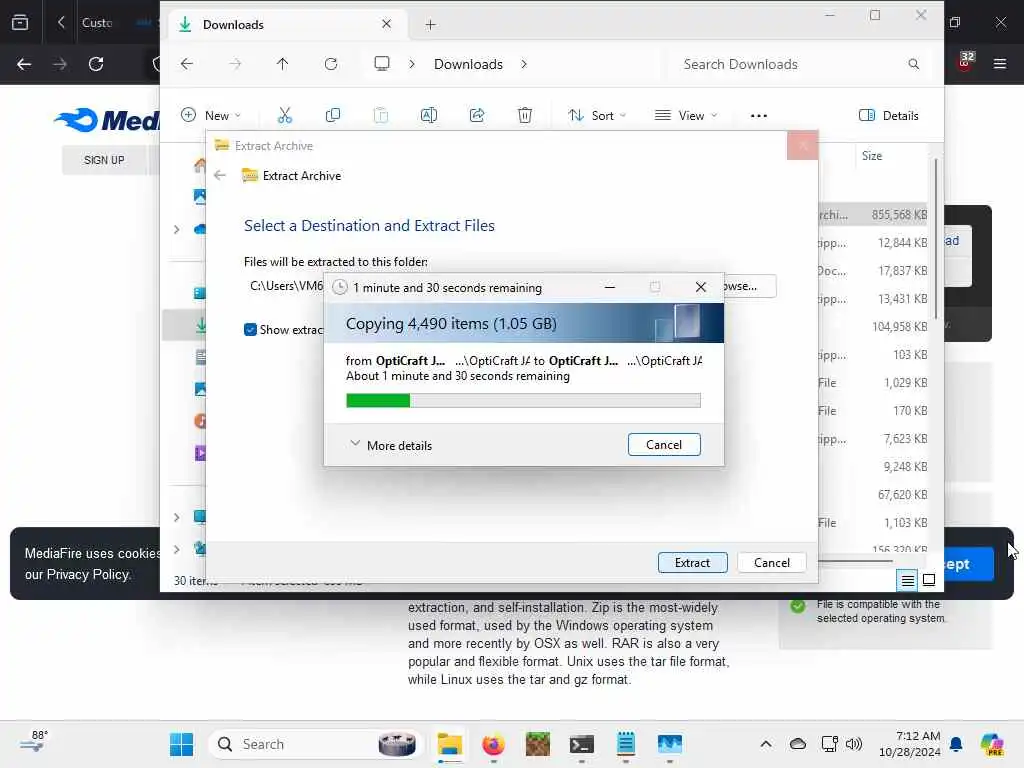Screen dimensions: 1024x768
Task: Expand the OneDrive tree node chevron
Action: [176, 229]
